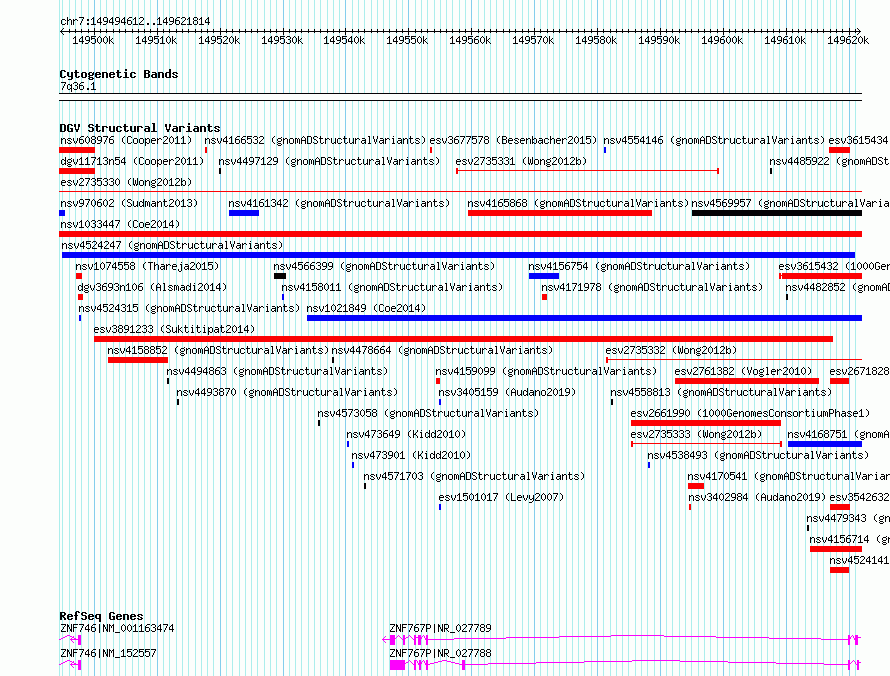Viewport: 890px width, 676px height.
Task: Open esv3891233 (Suktitipat2014) label
Action: pyautogui.click(x=174, y=329)
